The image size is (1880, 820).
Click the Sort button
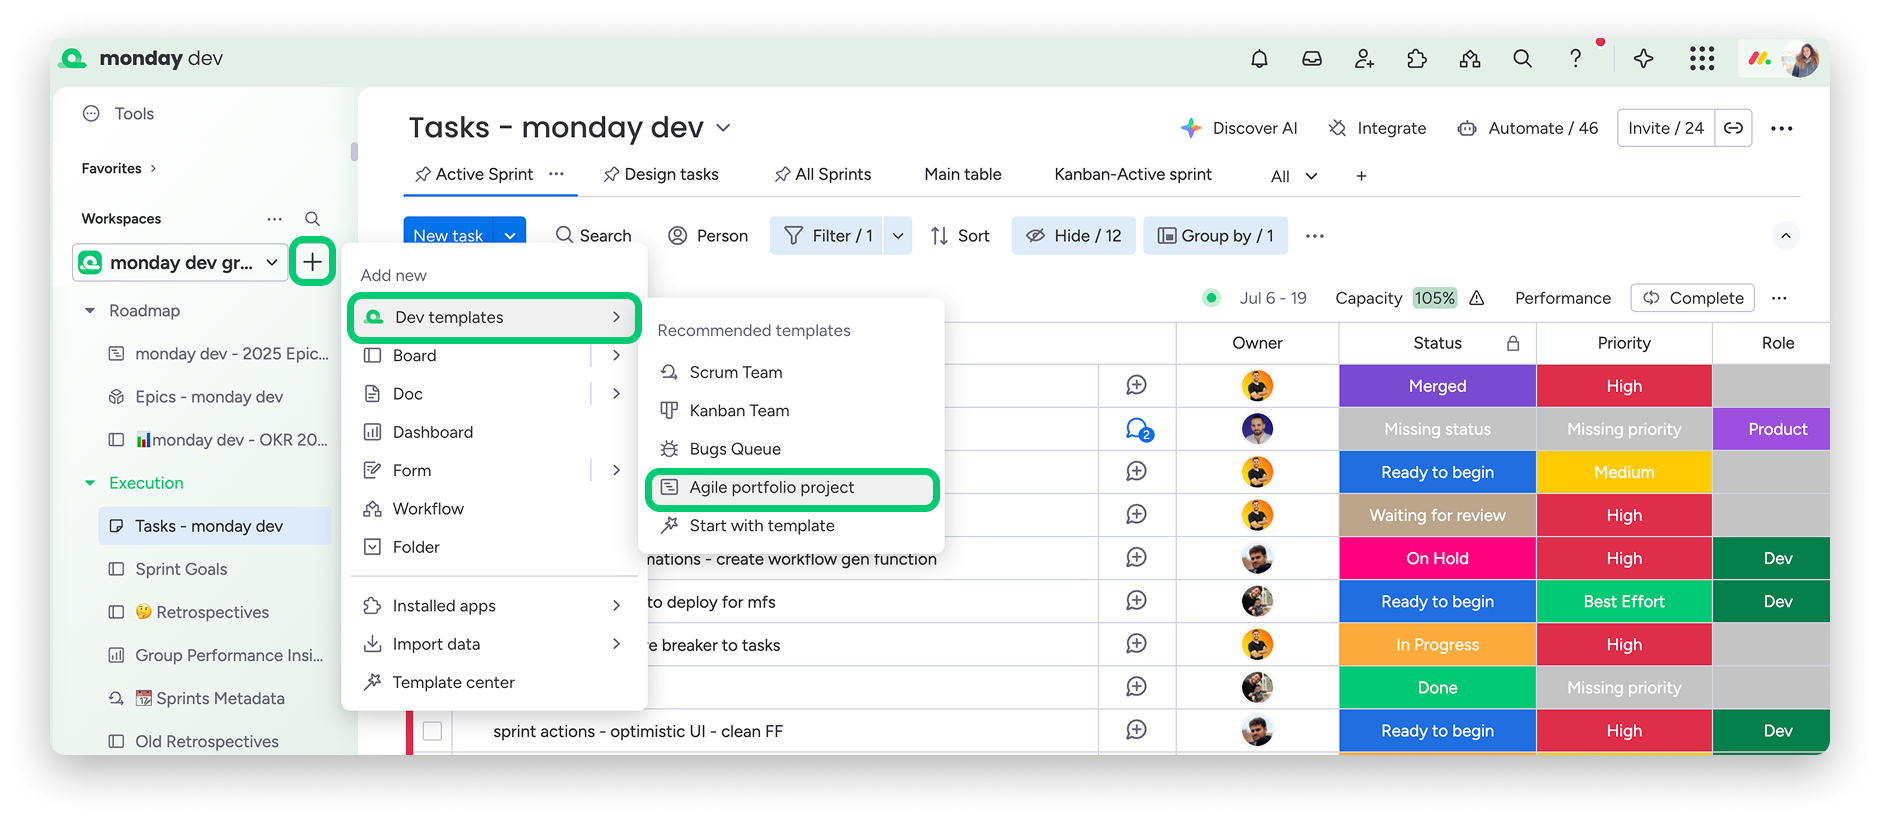click(x=960, y=236)
